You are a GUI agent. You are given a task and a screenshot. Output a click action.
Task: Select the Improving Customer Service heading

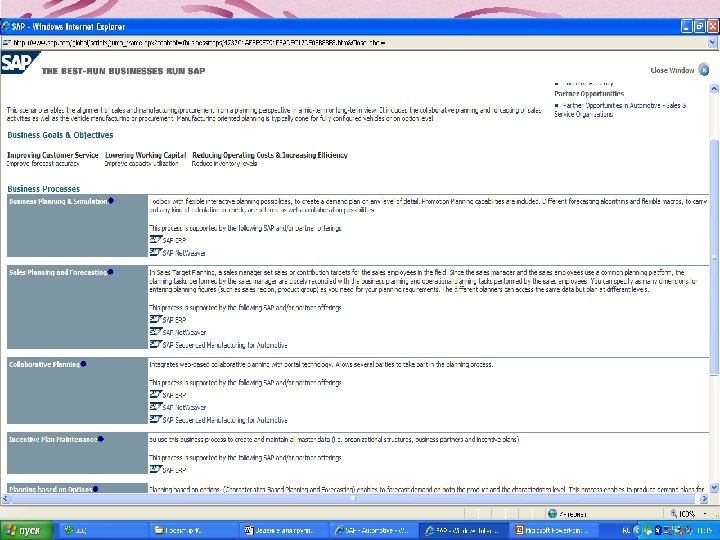click(x=52, y=155)
